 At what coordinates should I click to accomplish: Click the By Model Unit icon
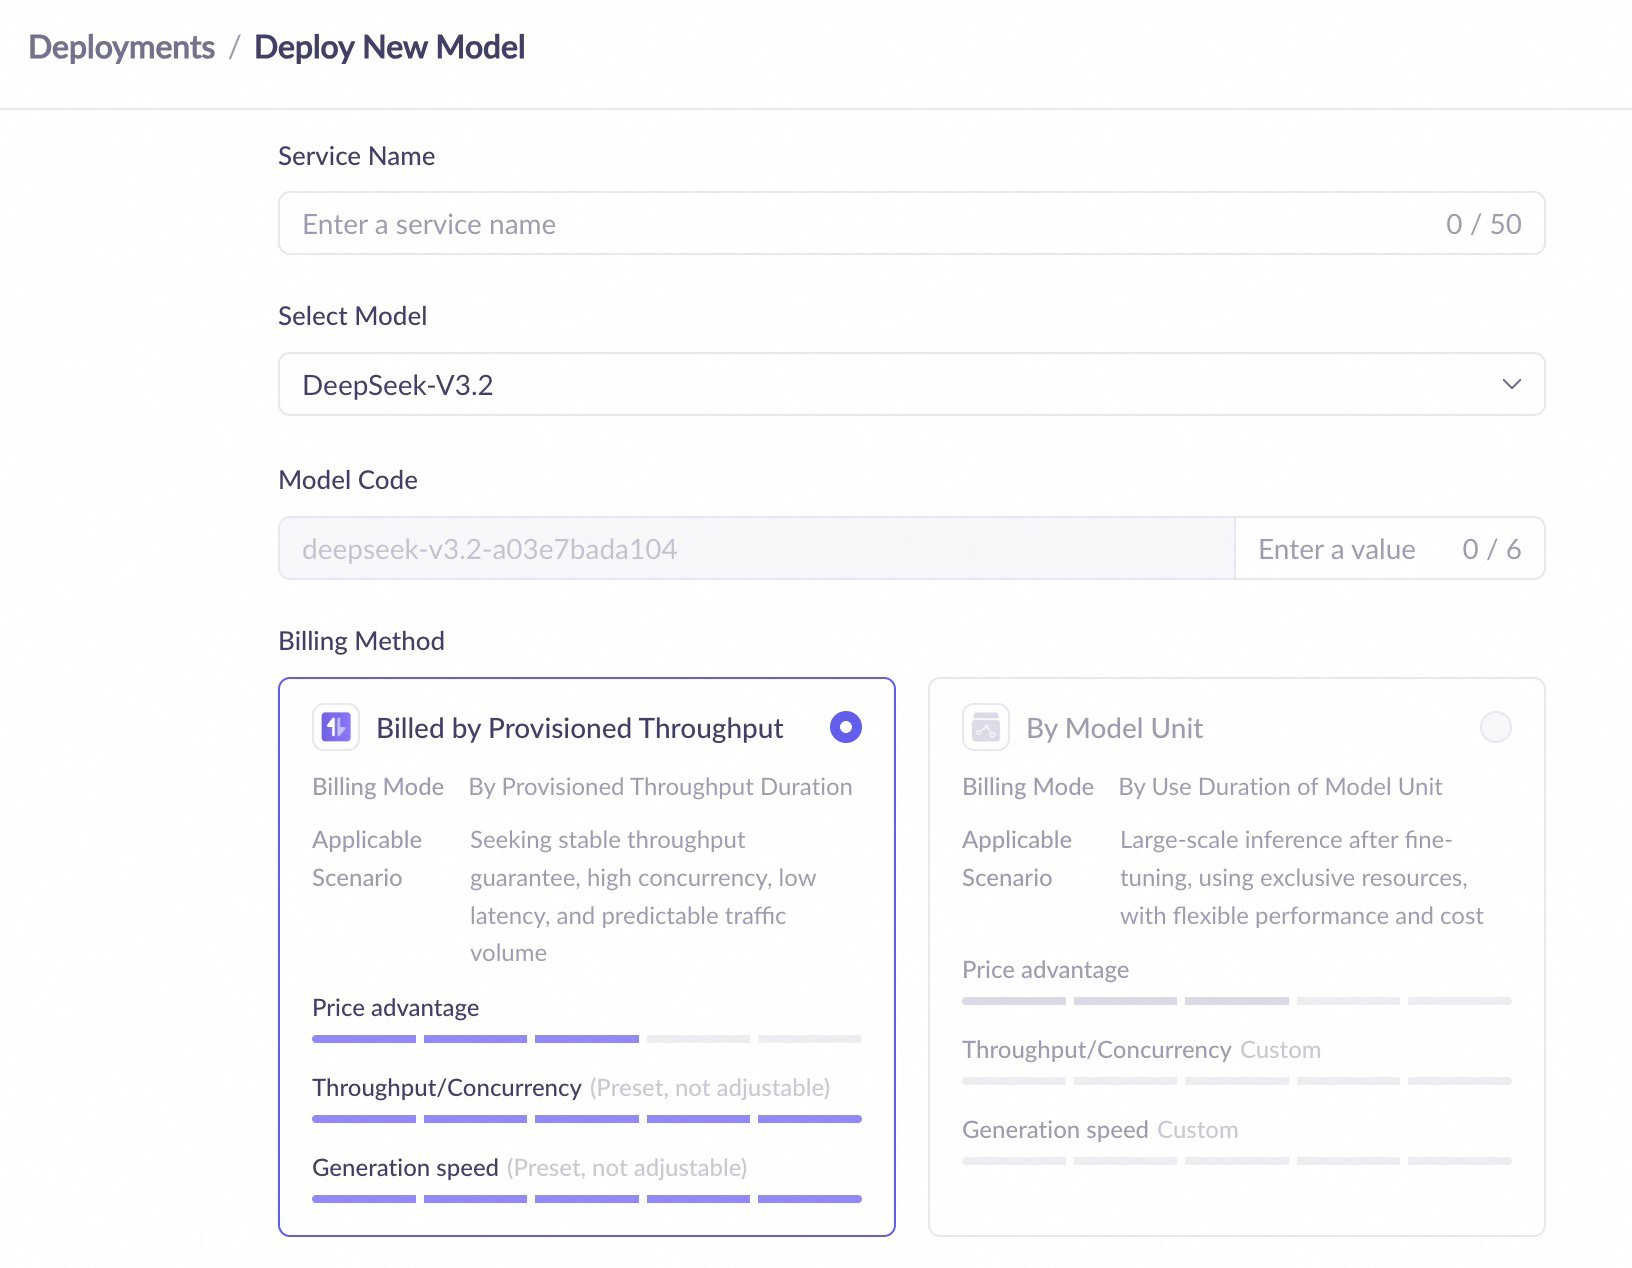tap(986, 727)
